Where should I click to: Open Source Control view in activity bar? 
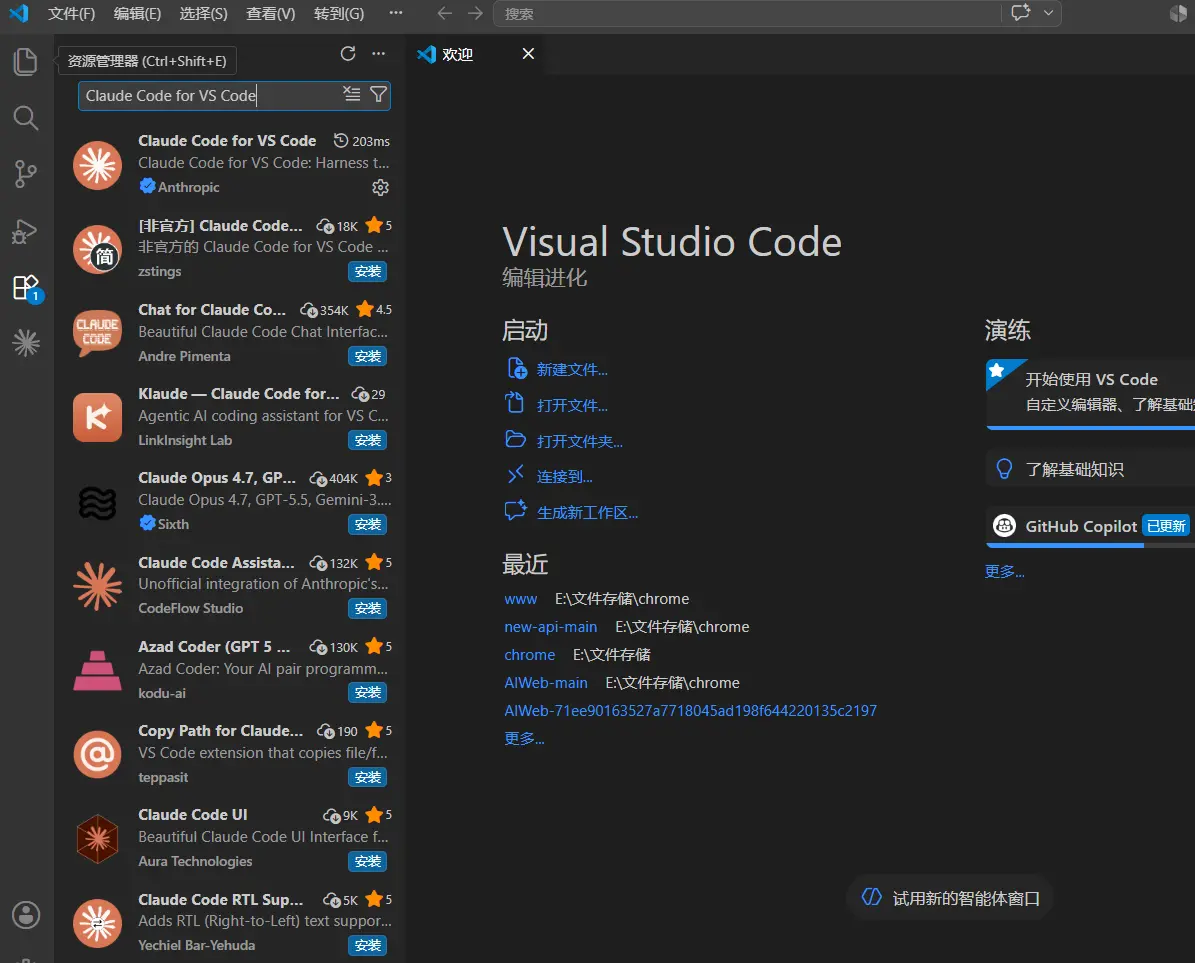(x=26, y=174)
